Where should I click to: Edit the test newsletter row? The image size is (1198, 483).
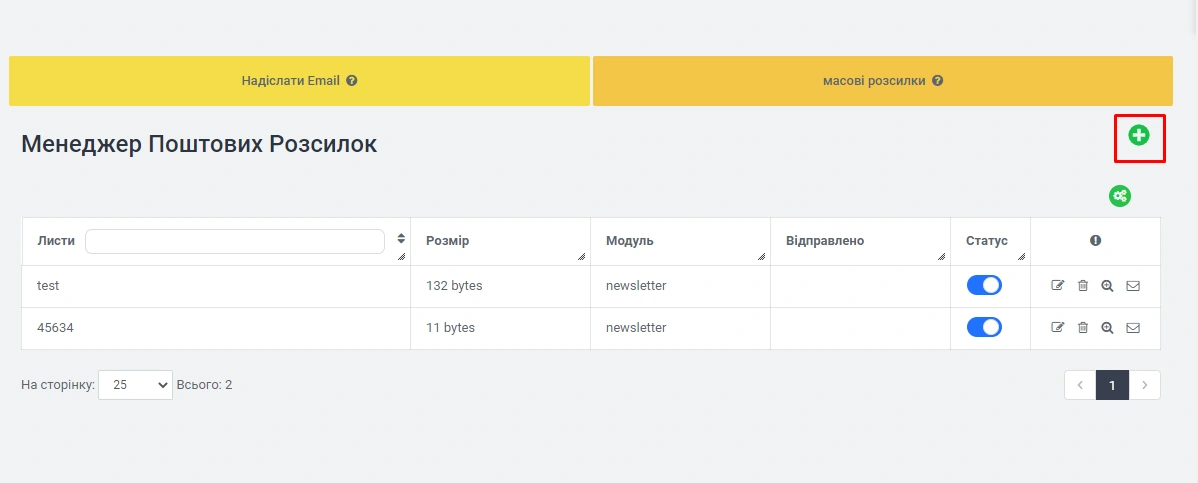point(1058,286)
